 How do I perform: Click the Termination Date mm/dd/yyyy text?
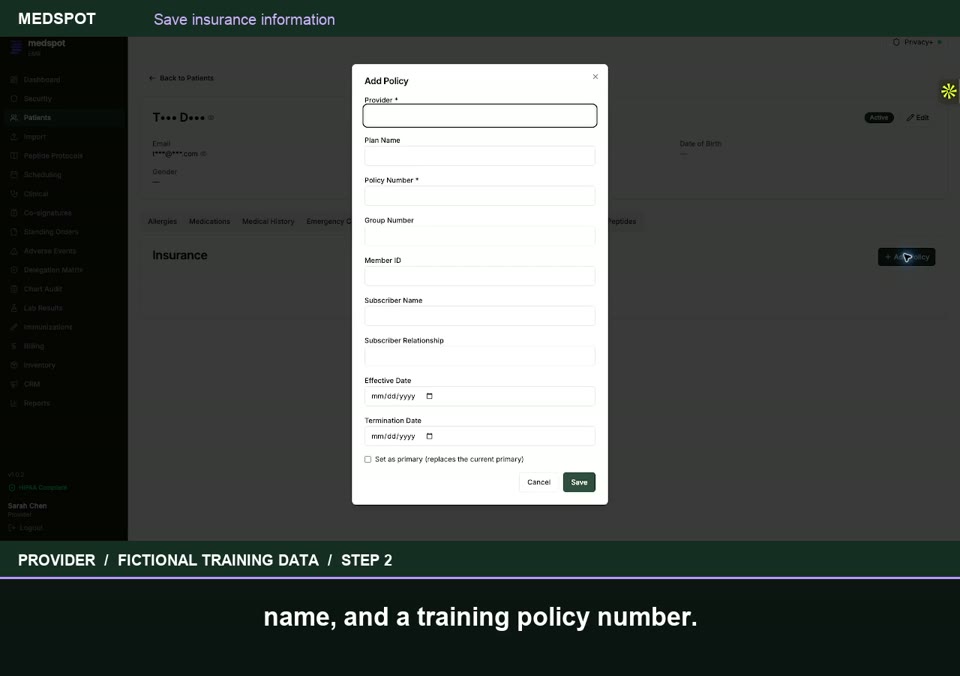[x=393, y=436]
